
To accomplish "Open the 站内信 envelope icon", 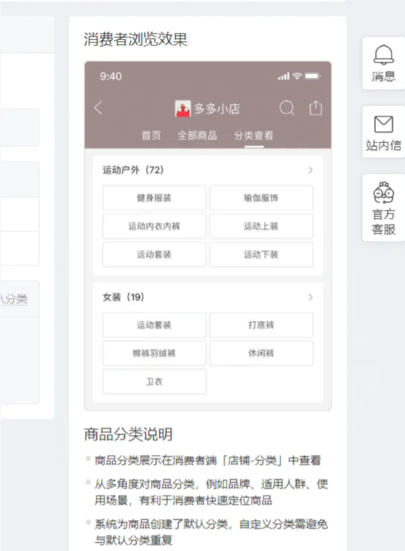I will point(383,124).
